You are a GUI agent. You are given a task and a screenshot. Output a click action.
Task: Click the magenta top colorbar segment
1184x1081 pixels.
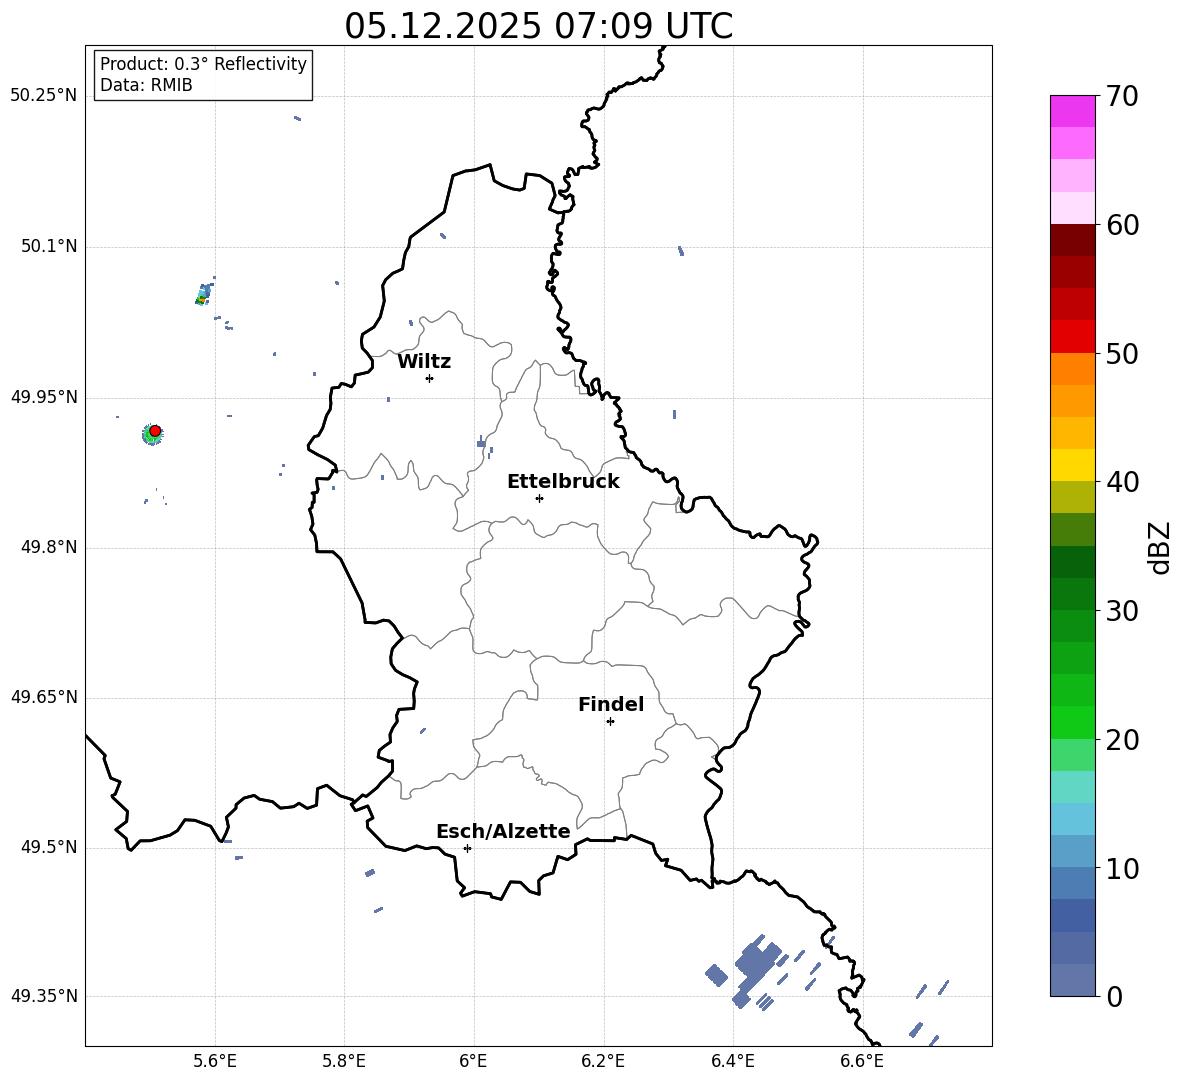(x=1072, y=111)
